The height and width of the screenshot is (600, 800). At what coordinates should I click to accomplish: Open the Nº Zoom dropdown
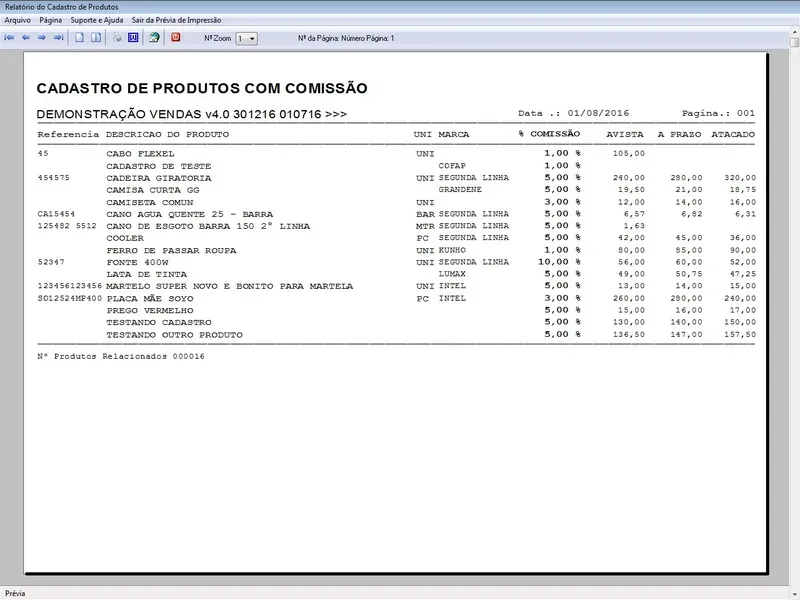click(x=246, y=38)
